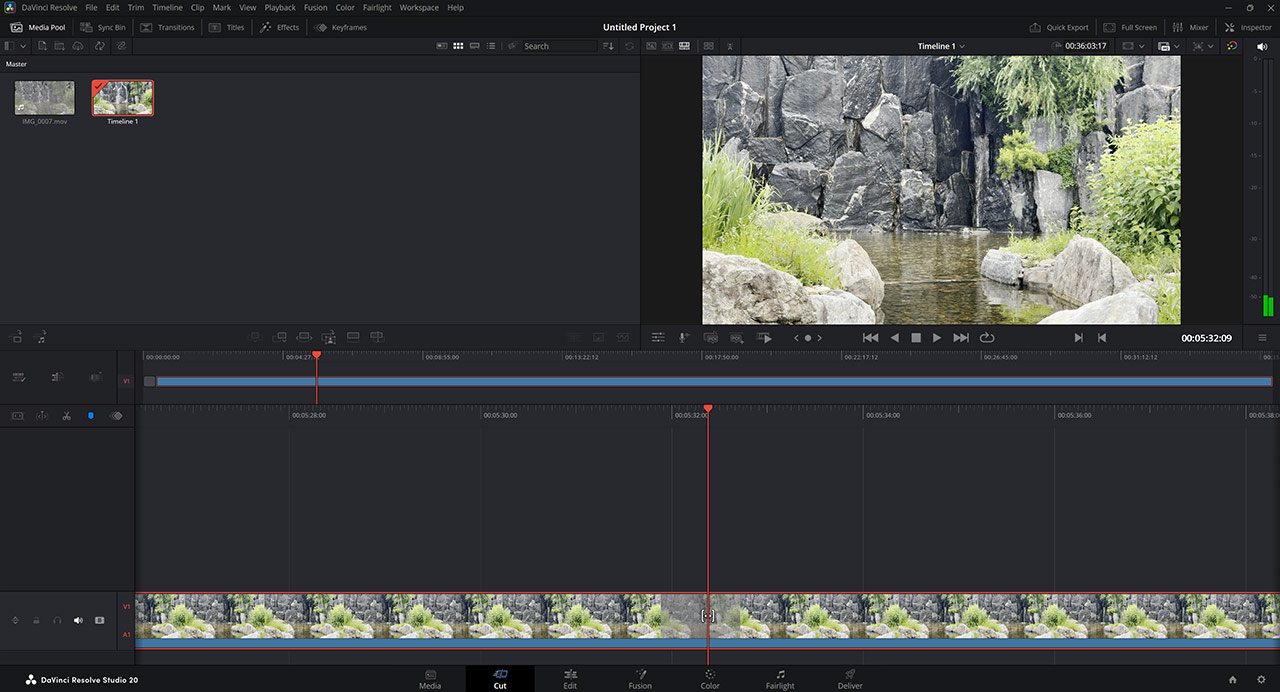Toggle track lock icon in timeline

[36, 620]
